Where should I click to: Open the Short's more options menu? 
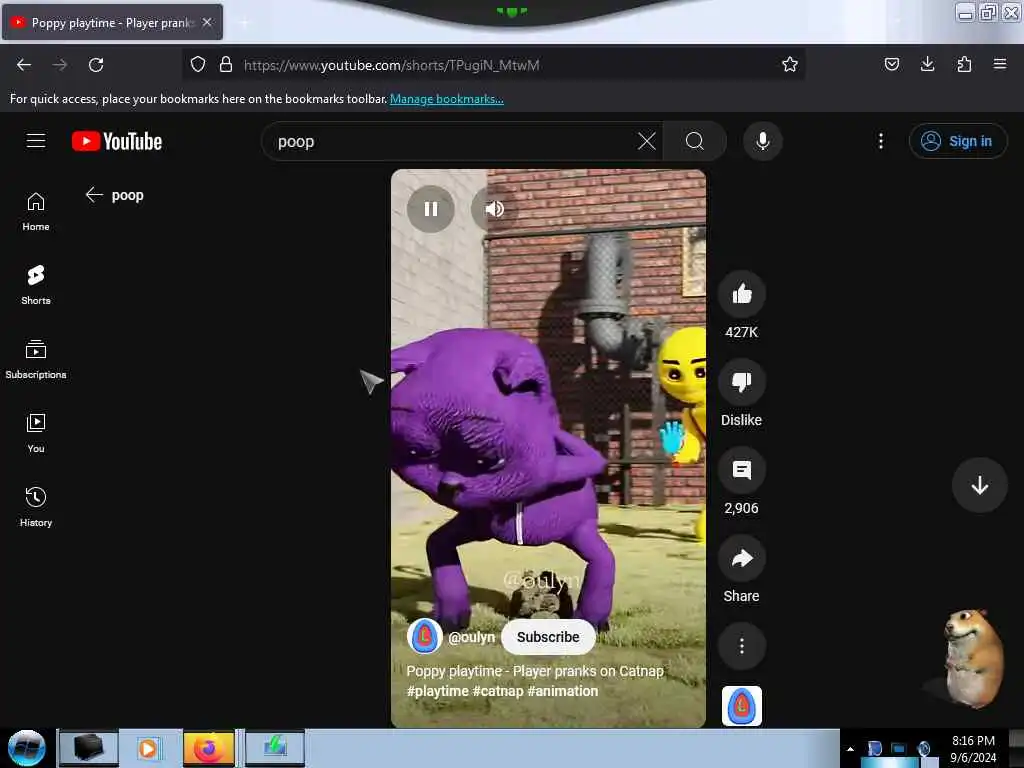pyautogui.click(x=741, y=647)
